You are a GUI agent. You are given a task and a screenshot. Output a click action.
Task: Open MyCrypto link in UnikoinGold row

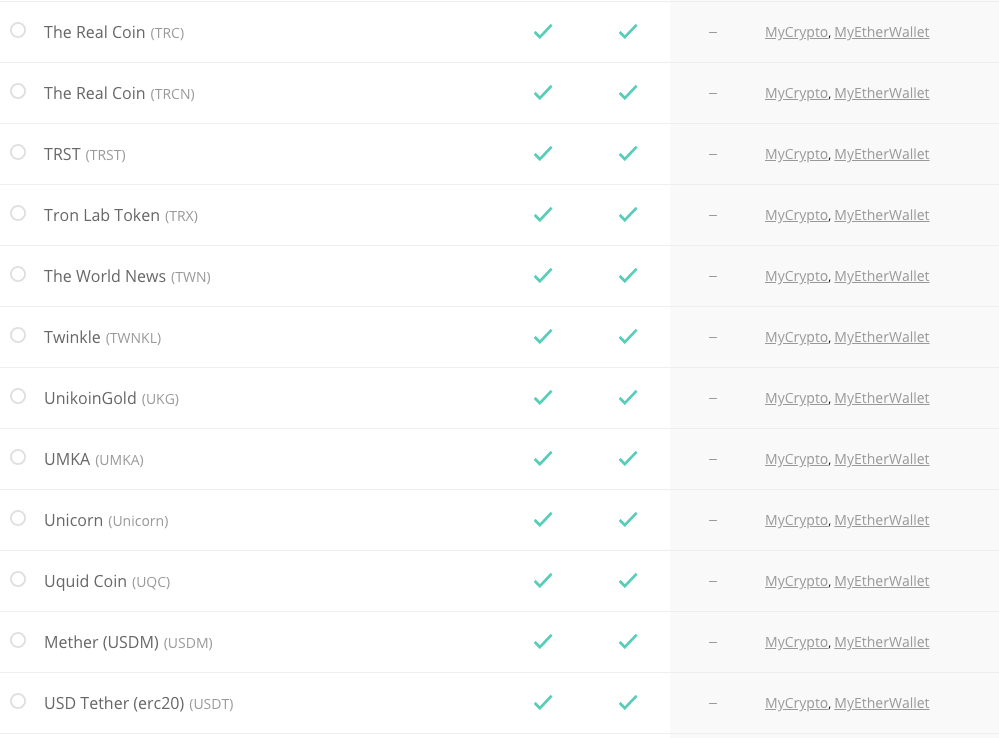[x=796, y=398]
